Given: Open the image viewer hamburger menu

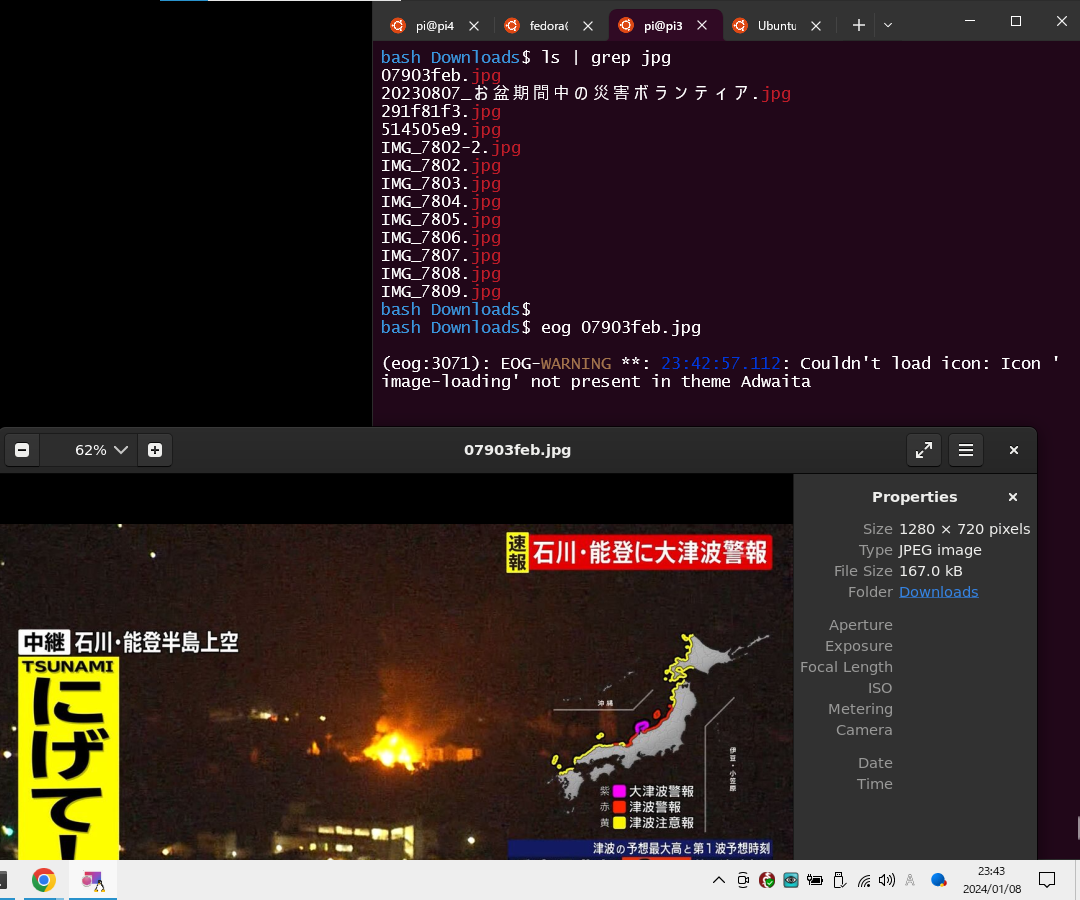Looking at the screenshot, I should (965, 450).
